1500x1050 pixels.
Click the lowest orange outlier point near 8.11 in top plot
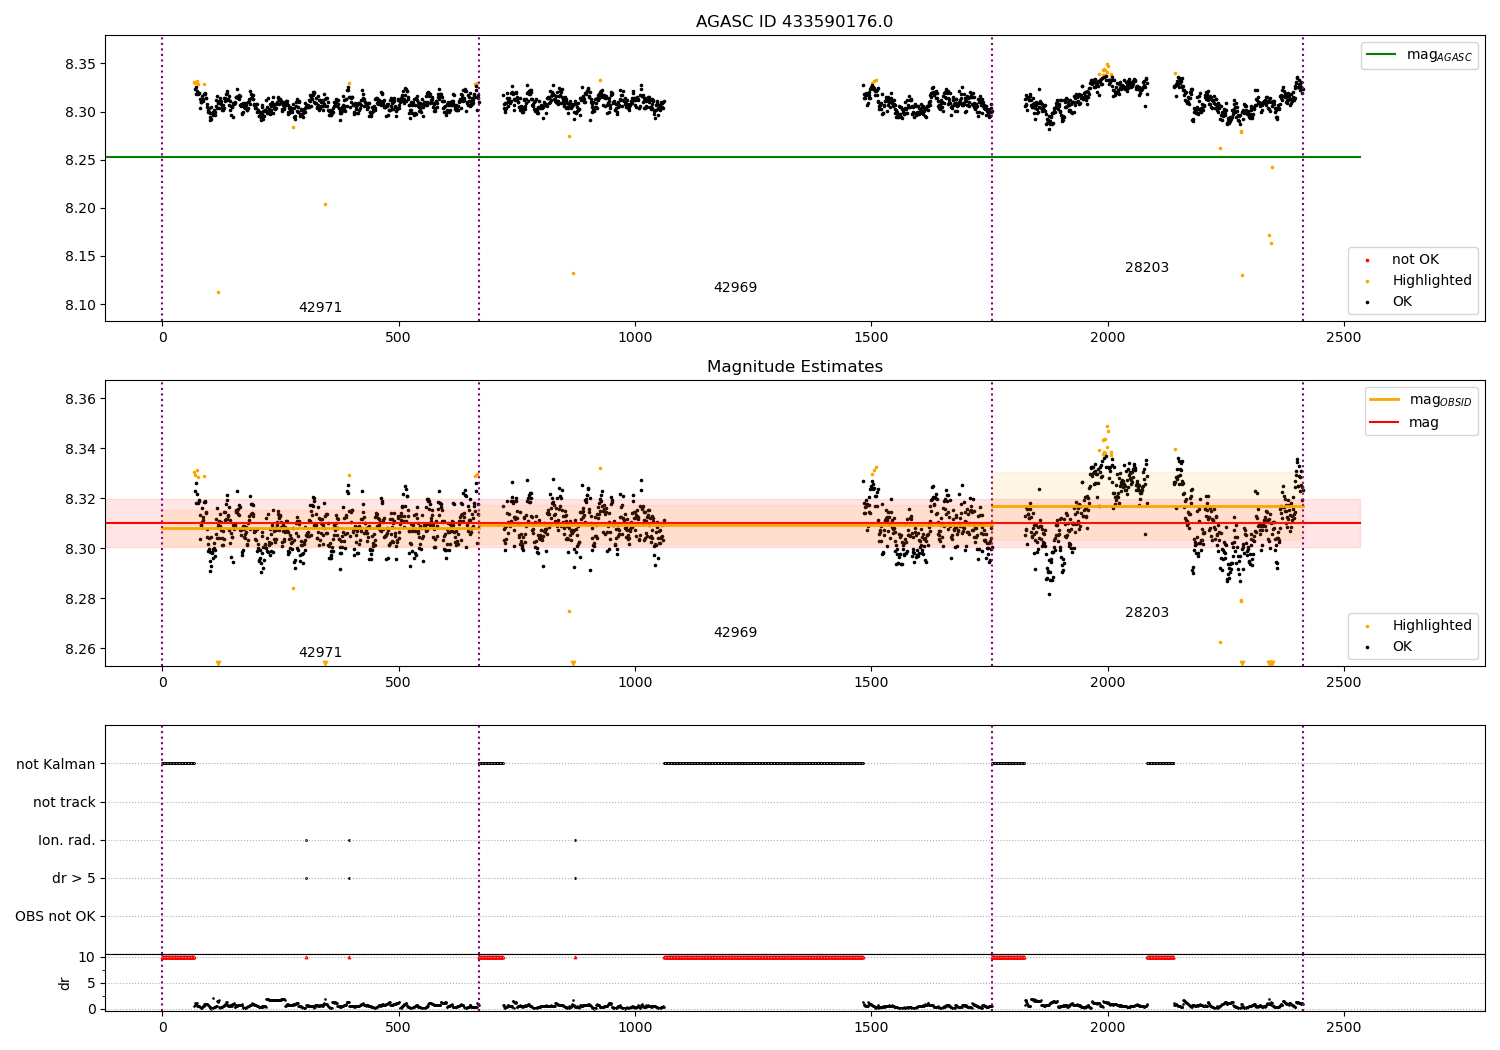218,292
